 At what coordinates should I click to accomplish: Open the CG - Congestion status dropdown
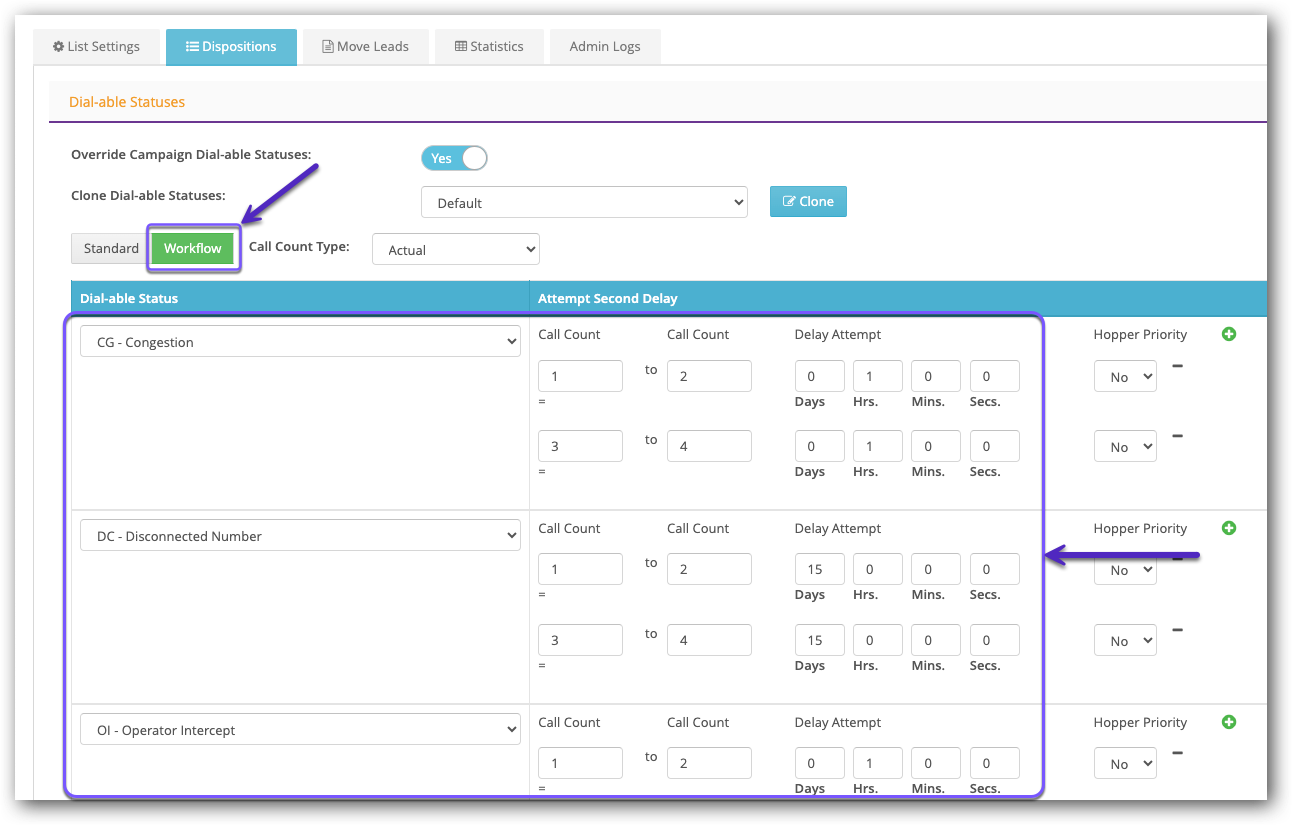click(x=299, y=341)
